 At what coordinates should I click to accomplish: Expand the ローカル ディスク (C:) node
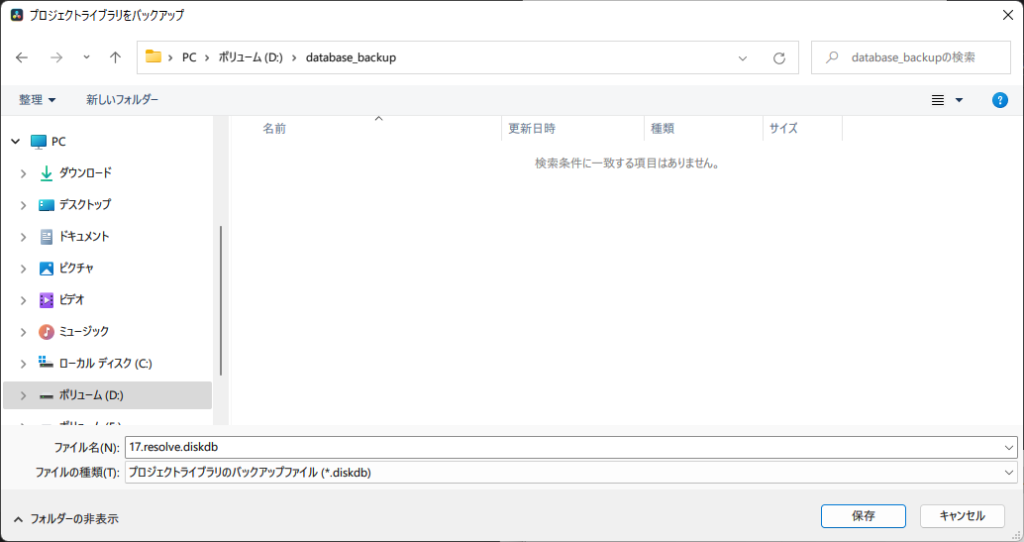tap(24, 364)
